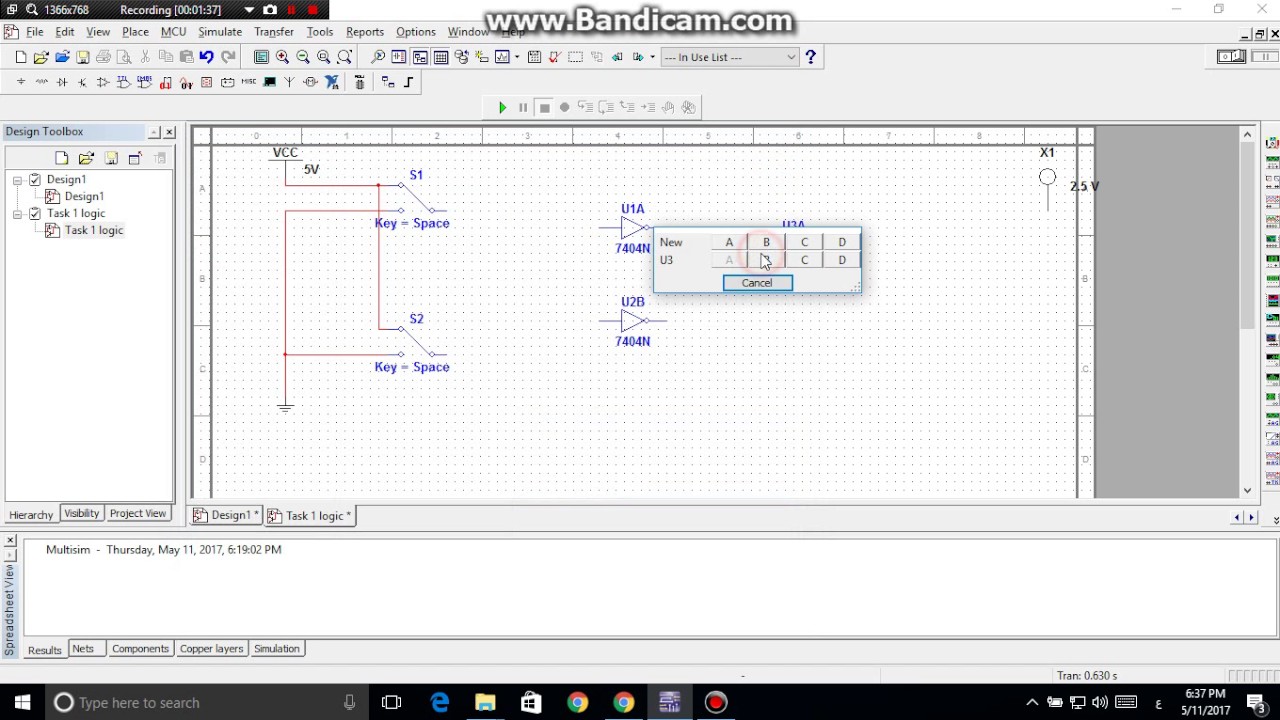This screenshot has width=1280, height=720.
Task: Click the Redo arrow icon
Action: (x=228, y=57)
